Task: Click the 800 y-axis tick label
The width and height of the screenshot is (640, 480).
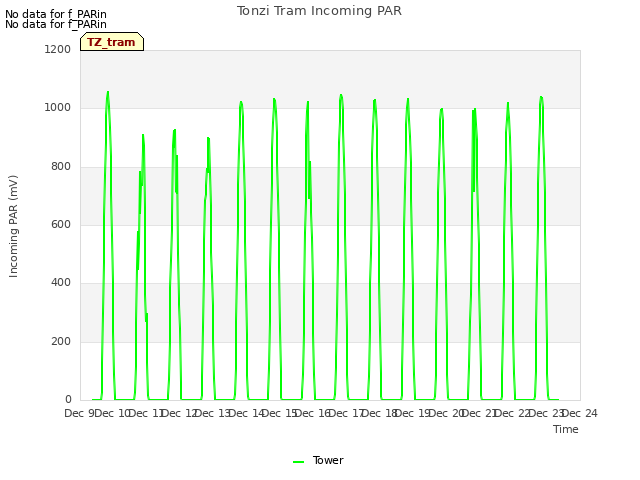Action: coord(61,167)
